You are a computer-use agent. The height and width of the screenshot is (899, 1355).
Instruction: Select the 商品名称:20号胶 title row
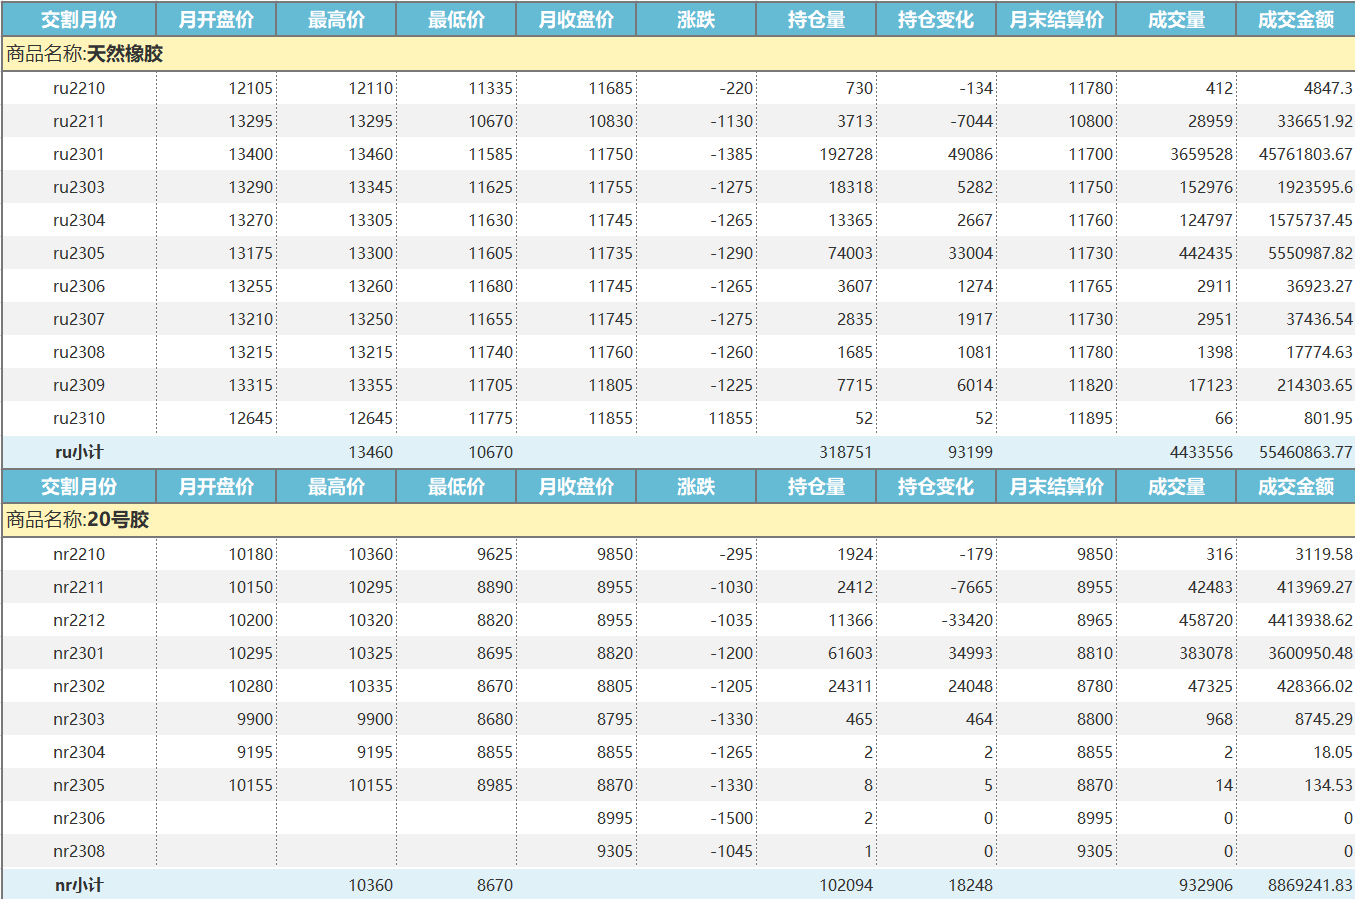(678, 520)
